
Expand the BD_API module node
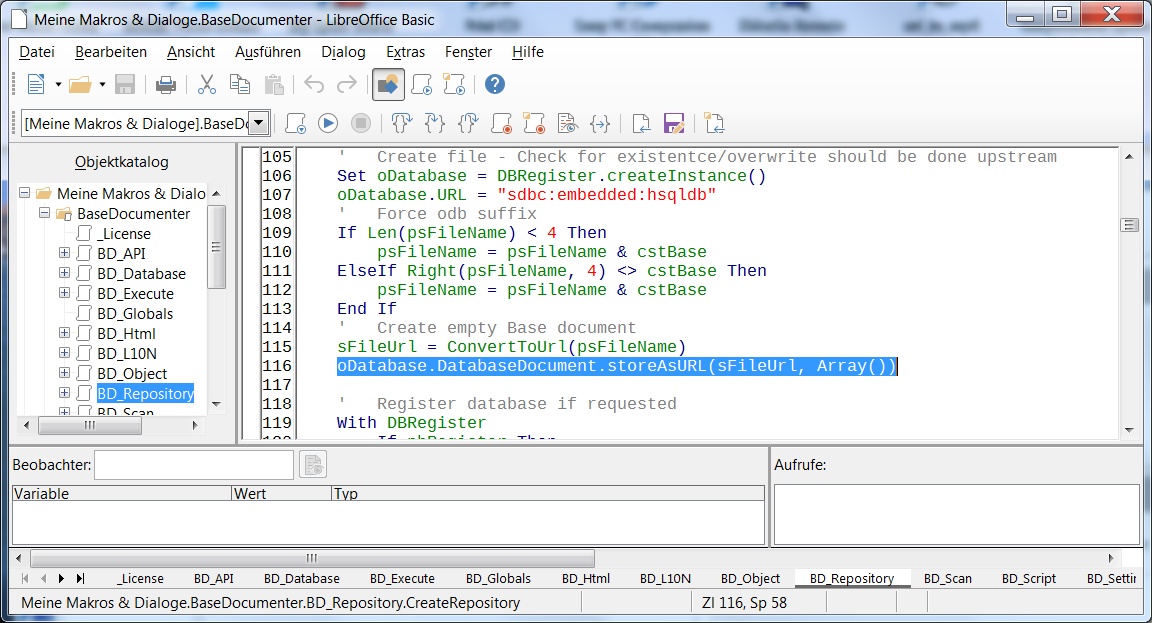pyautogui.click(x=65, y=253)
